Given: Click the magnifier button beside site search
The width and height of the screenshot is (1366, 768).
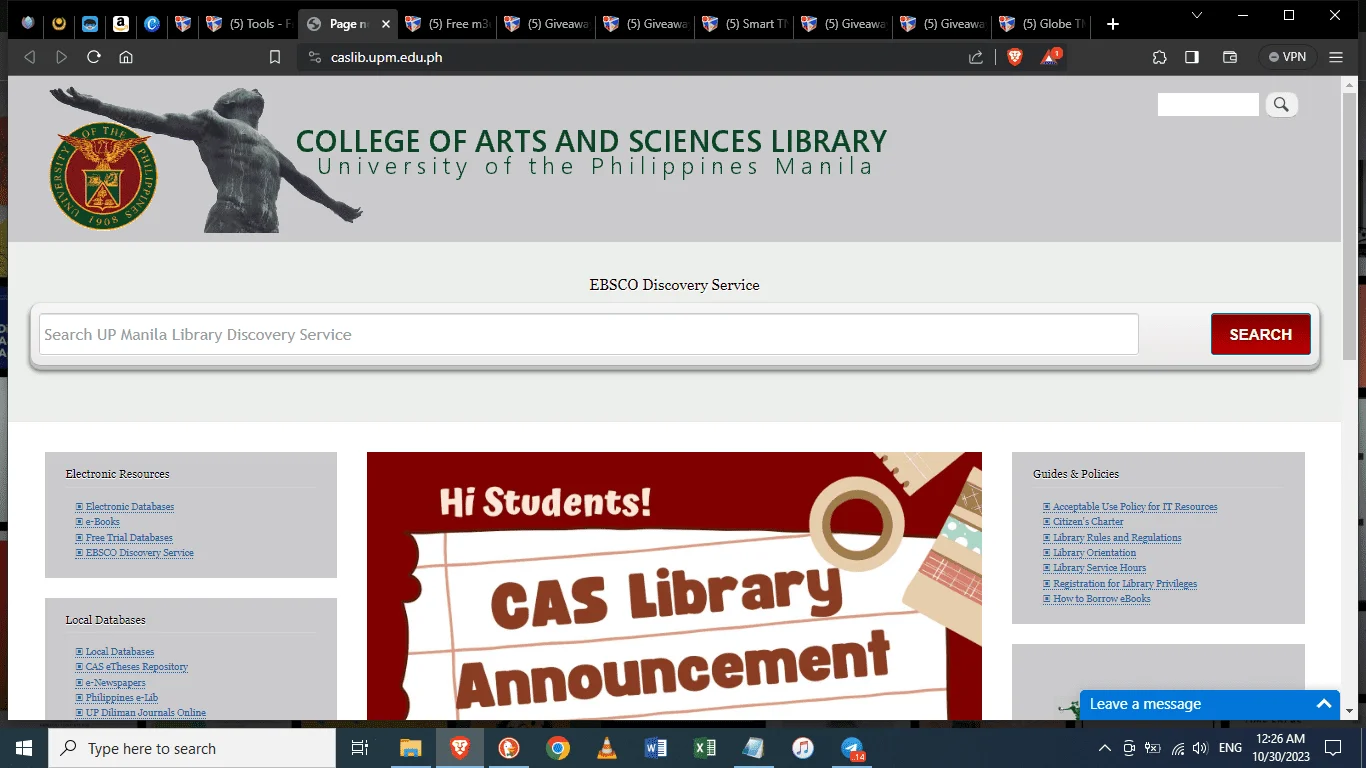Looking at the screenshot, I should click(1282, 104).
